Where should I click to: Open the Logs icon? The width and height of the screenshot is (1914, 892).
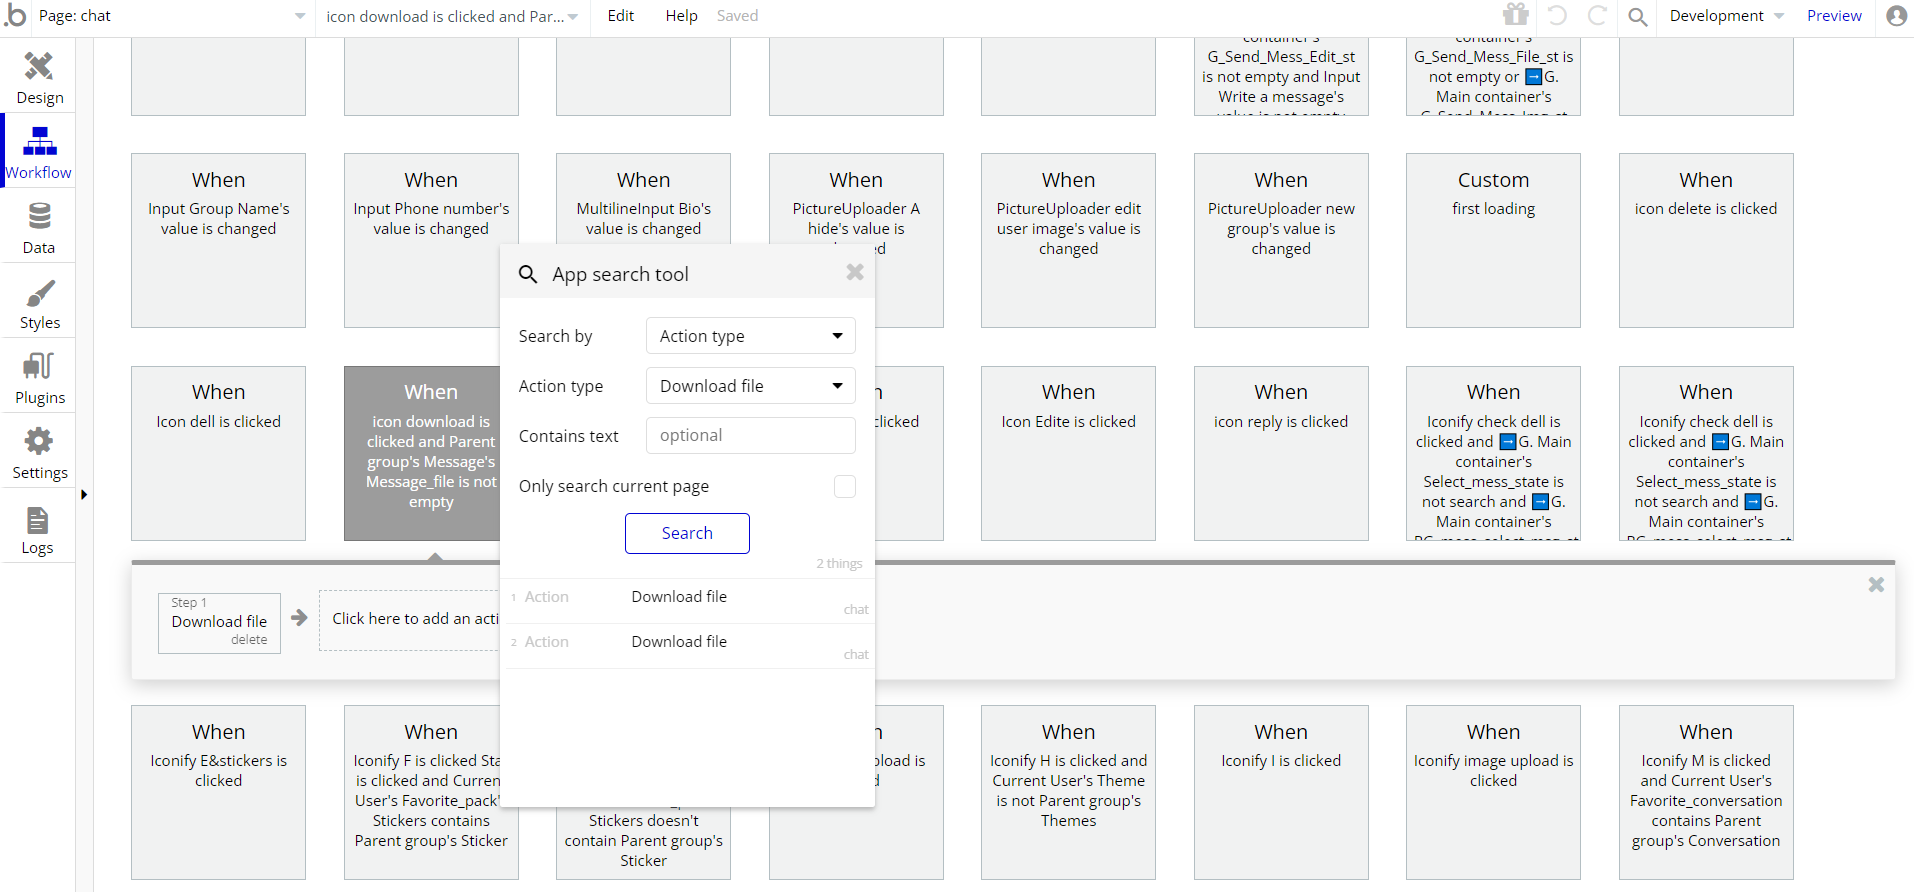click(x=37, y=521)
